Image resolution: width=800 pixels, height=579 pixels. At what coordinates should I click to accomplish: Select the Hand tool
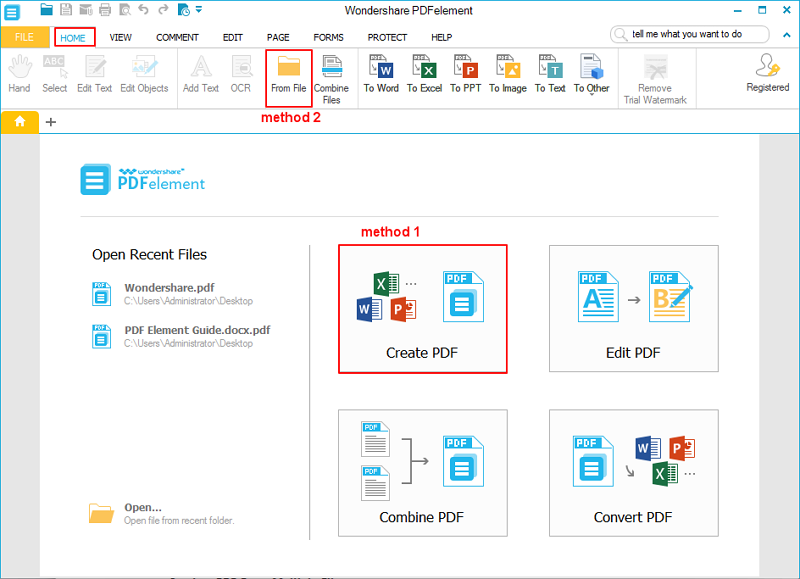[19, 74]
